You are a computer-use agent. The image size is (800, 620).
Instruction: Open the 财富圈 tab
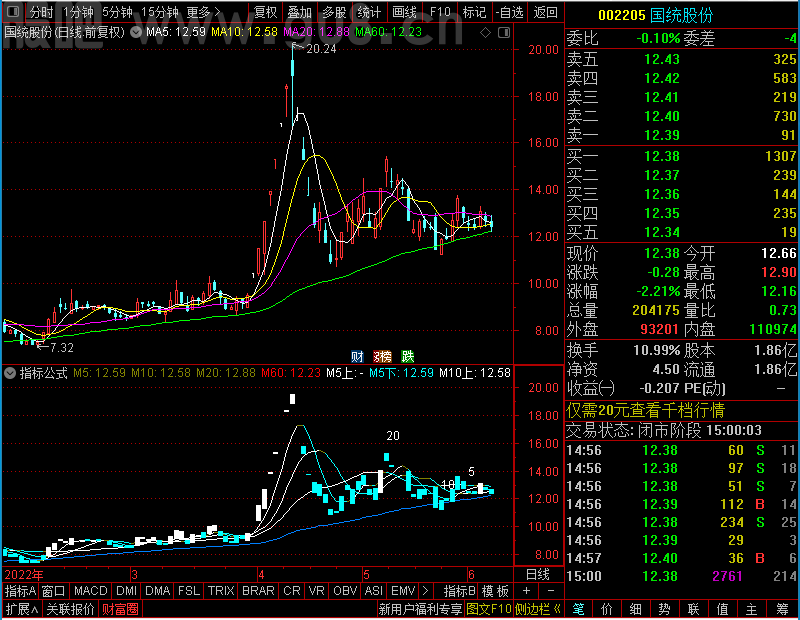click(120, 609)
